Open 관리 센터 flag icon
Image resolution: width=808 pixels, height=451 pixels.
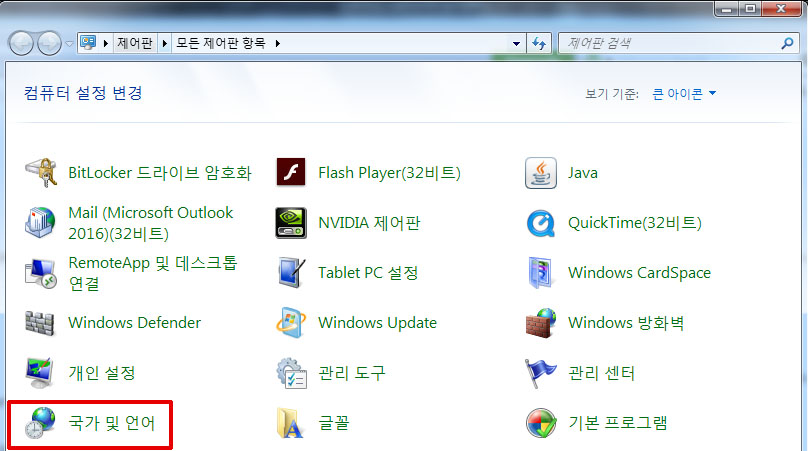(x=540, y=373)
